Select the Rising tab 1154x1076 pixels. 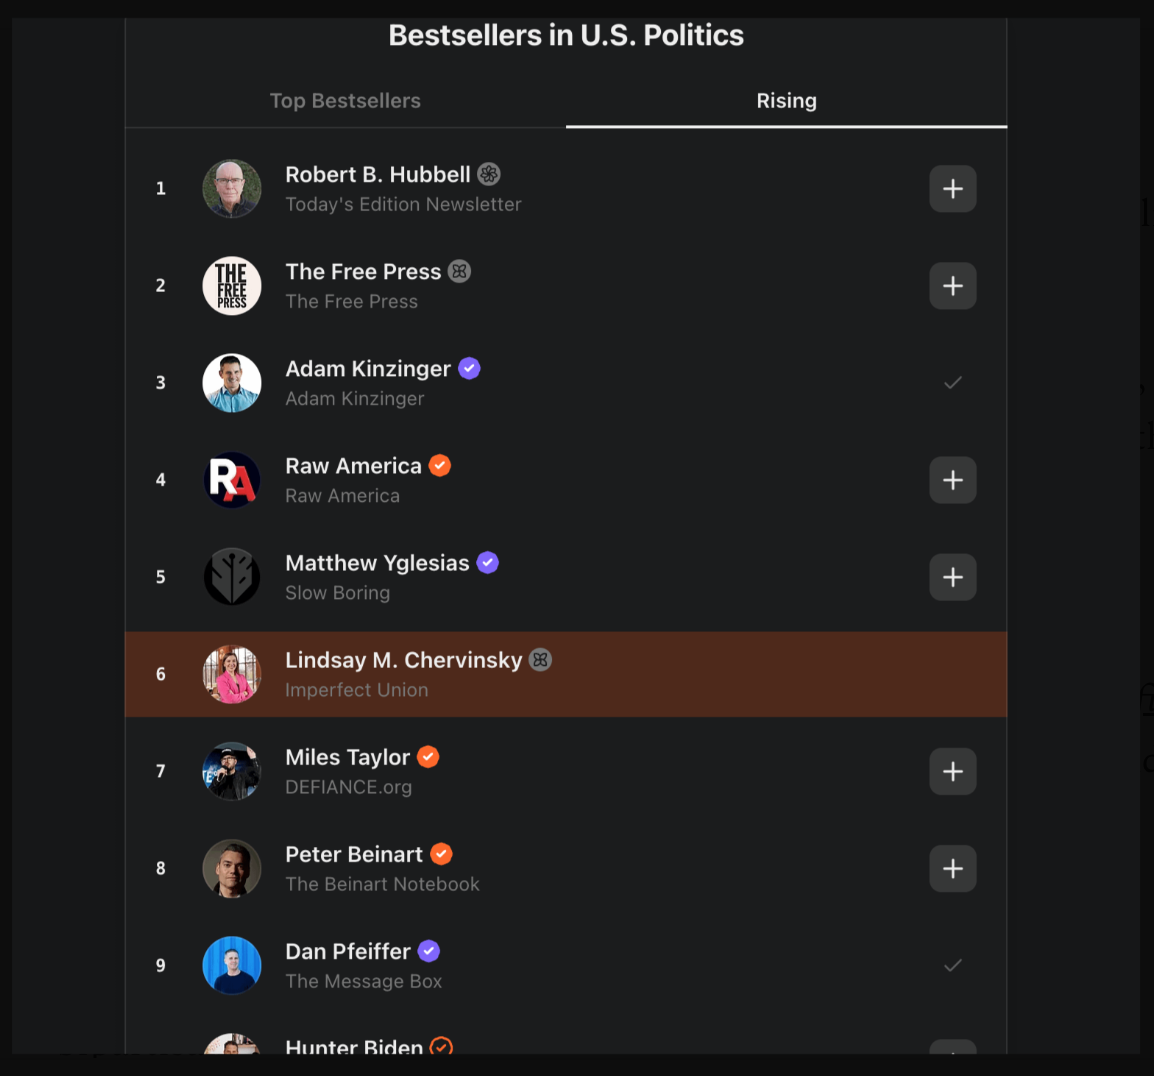coord(786,101)
